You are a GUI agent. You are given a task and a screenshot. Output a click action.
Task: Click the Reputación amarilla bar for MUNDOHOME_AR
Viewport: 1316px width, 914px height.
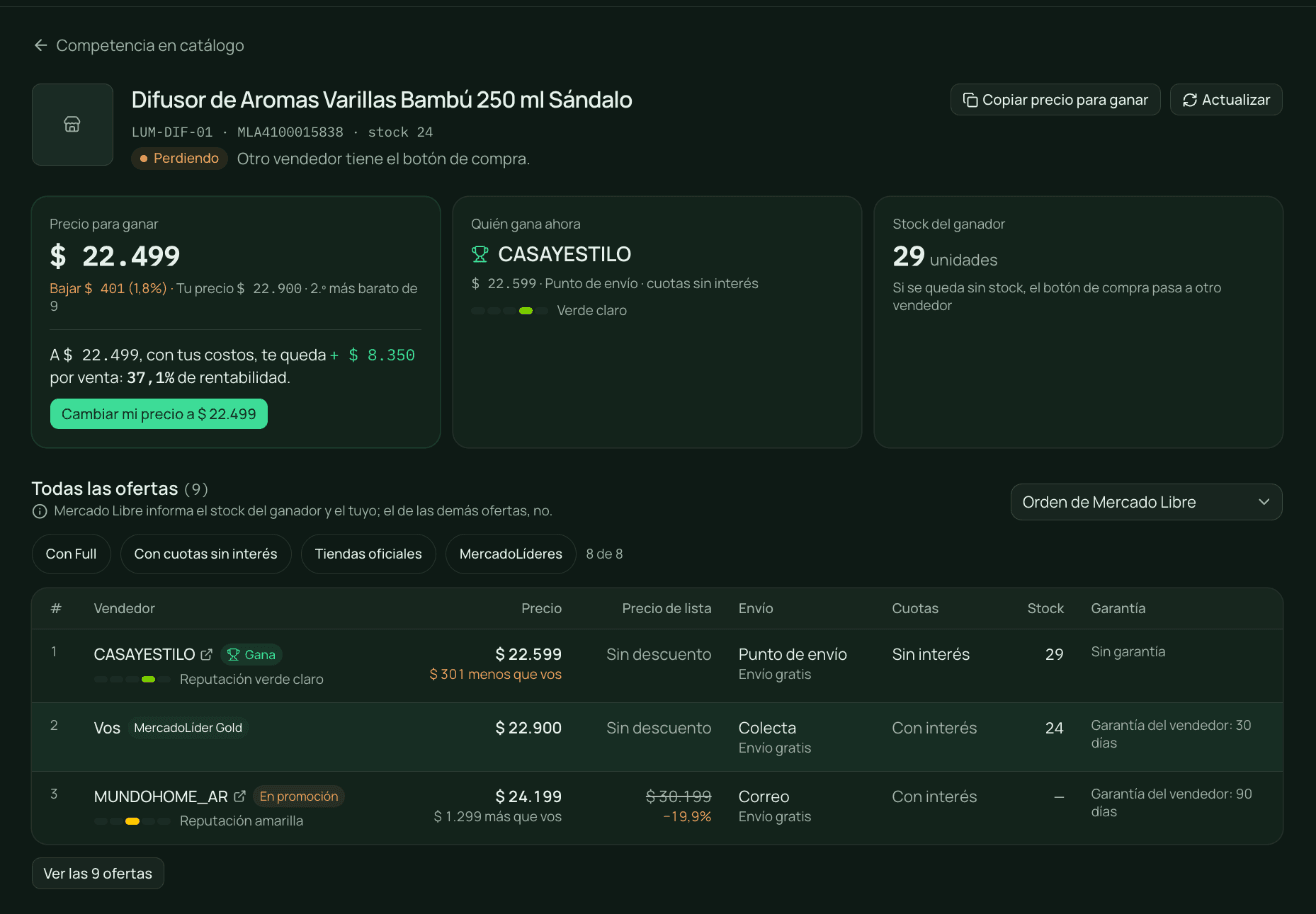click(x=133, y=821)
